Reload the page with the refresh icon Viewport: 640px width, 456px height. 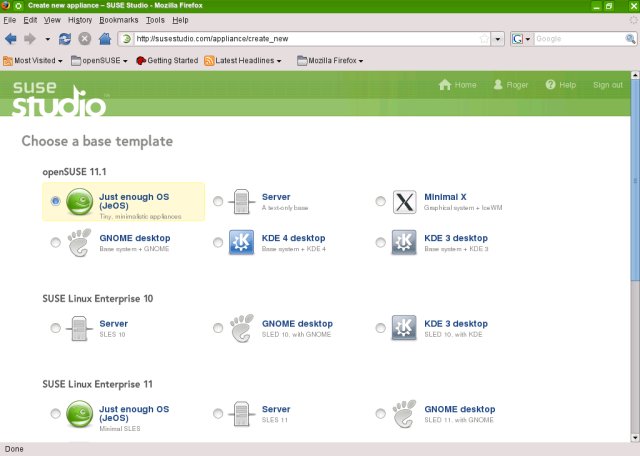point(64,39)
